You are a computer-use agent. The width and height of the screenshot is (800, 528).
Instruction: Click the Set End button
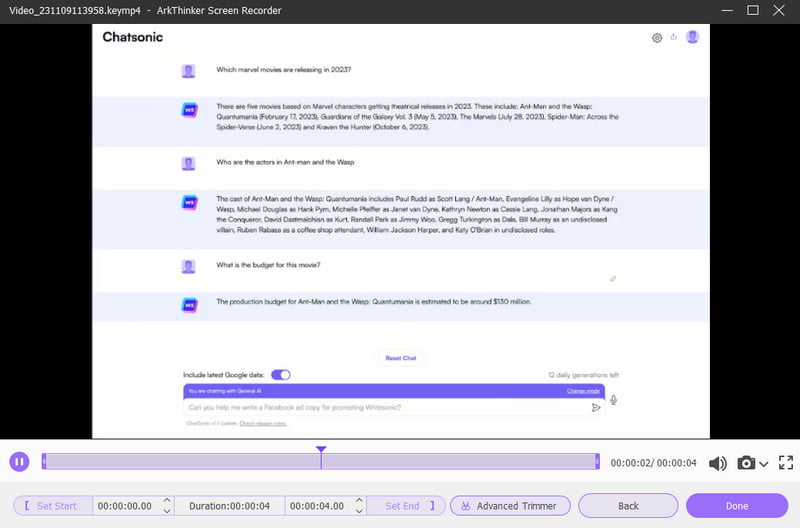(407, 506)
